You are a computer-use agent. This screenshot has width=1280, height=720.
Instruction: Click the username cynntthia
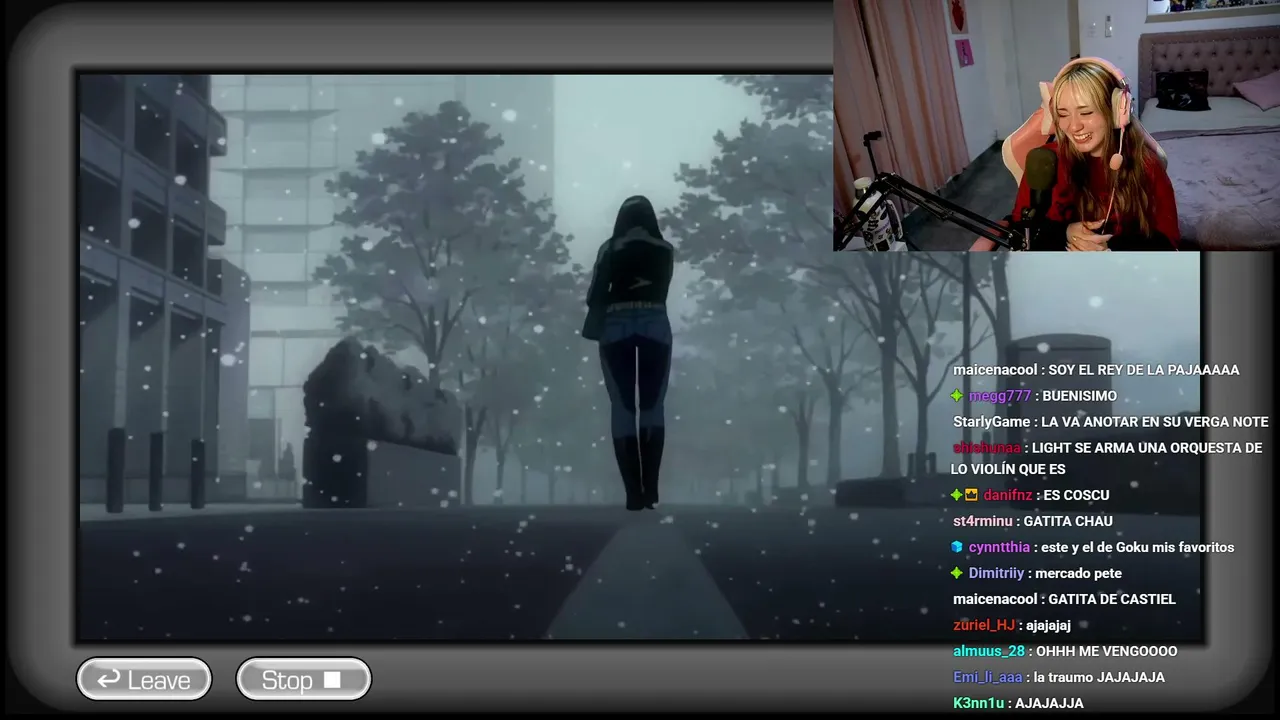click(x=999, y=547)
